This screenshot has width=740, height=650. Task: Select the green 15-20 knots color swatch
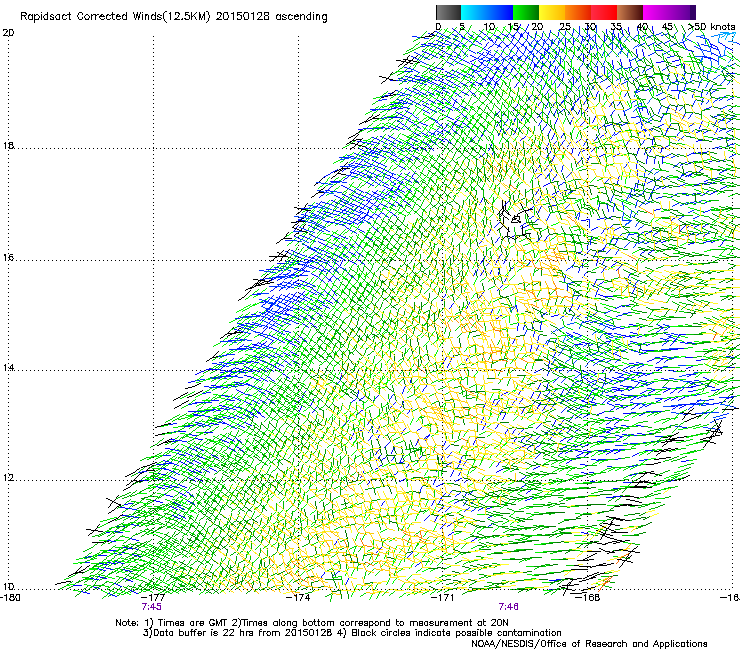[526, 12]
